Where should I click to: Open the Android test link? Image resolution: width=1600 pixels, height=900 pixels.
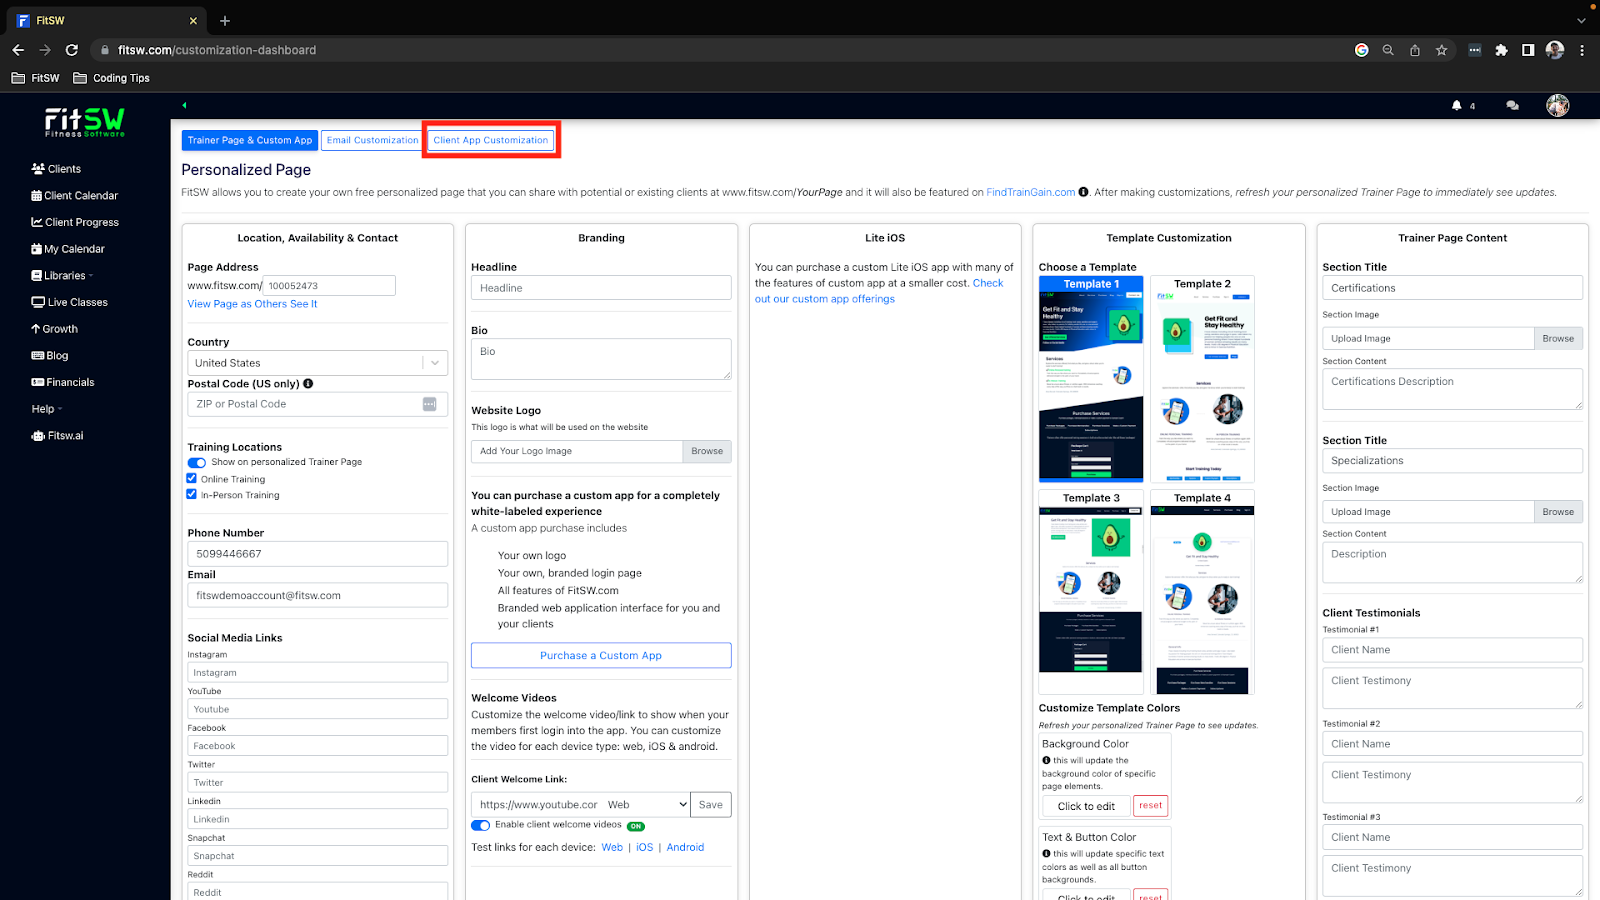click(x=685, y=848)
